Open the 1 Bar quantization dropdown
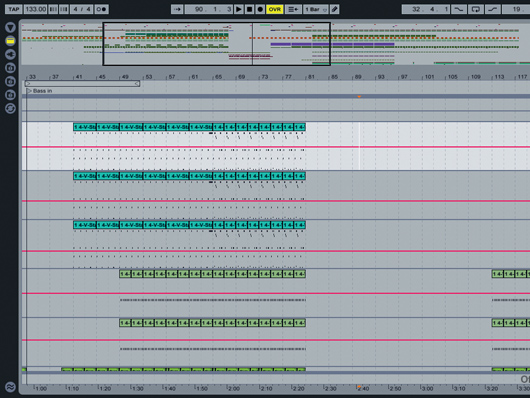Image resolution: width=530 pixels, height=398 pixels. 316,9
